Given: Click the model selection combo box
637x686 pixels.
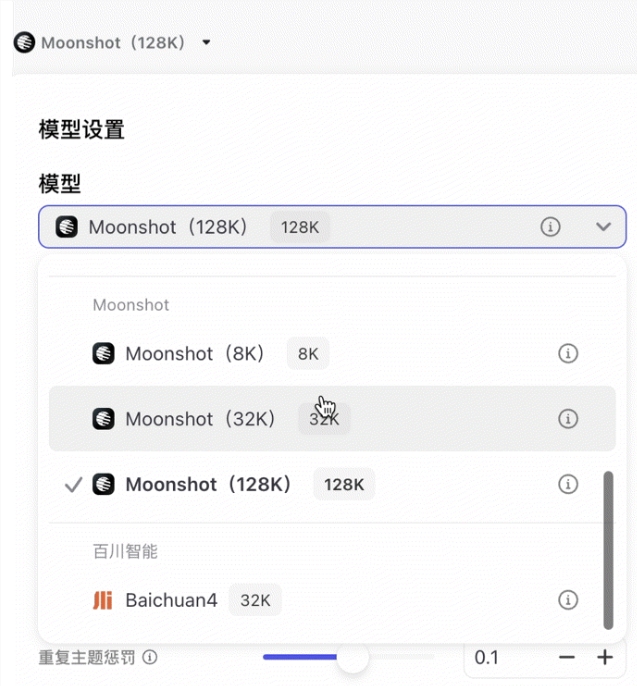Looking at the screenshot, I should (330, 227).
